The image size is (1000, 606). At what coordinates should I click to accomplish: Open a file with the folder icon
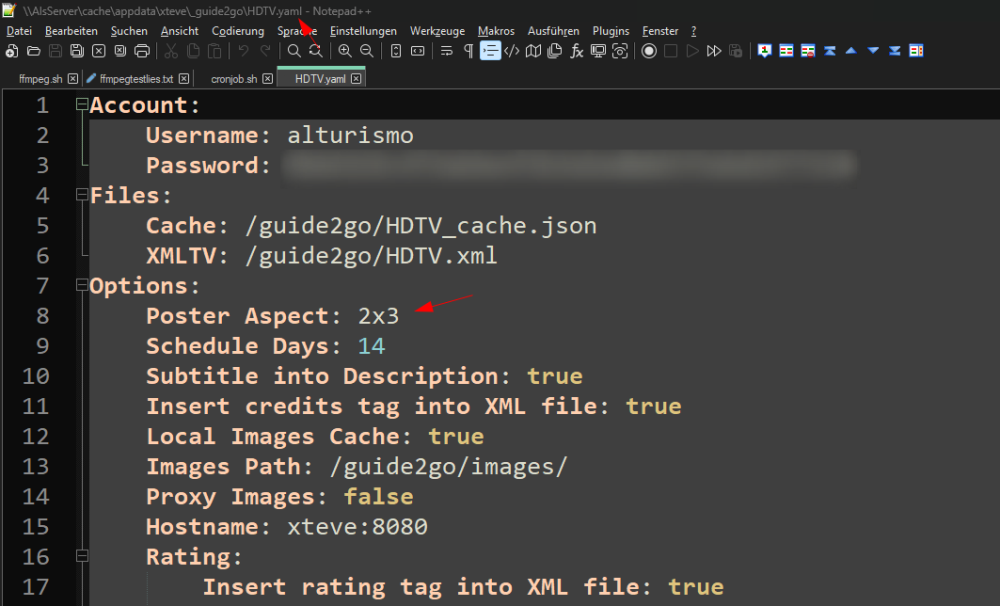tap(33, 51)
